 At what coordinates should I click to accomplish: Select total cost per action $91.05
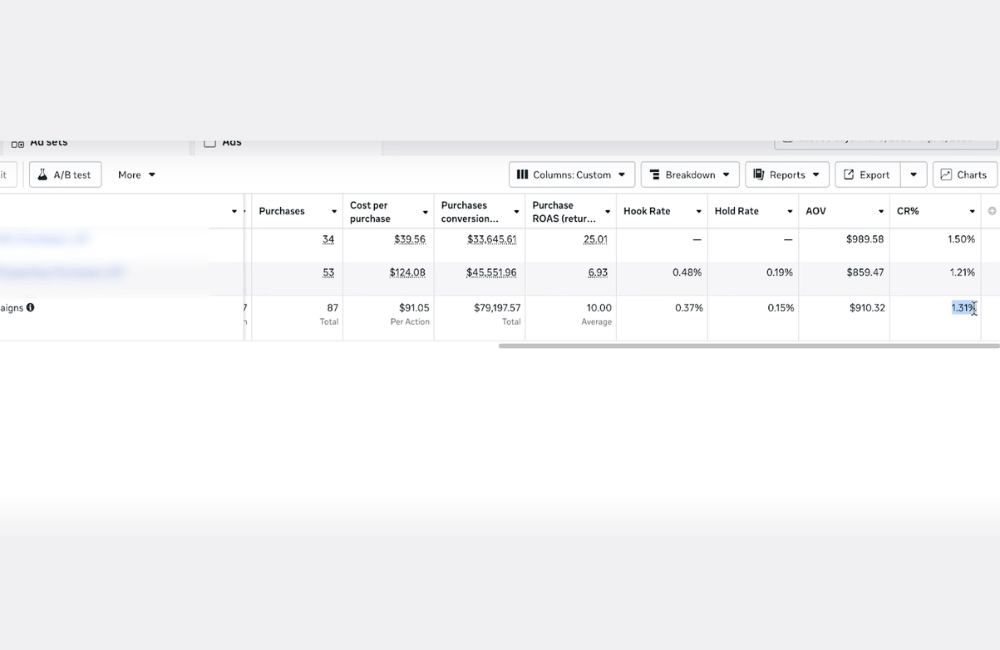click(x=414, y=307)
